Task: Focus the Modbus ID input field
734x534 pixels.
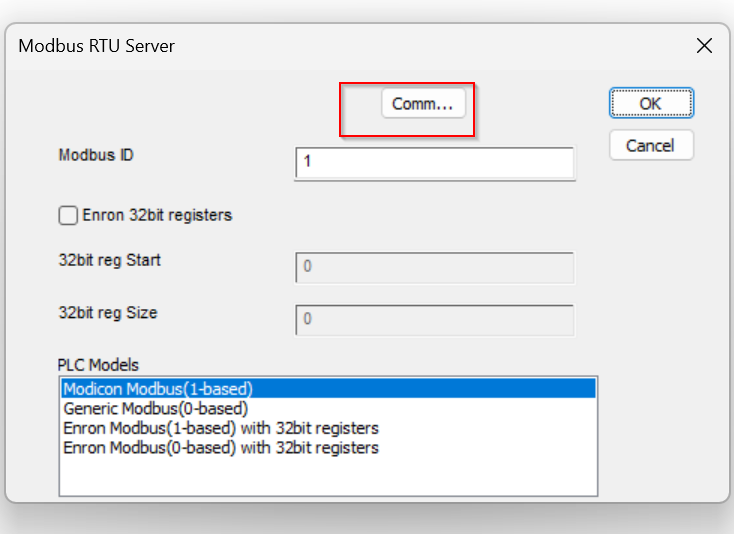Action: coord(435,162)
